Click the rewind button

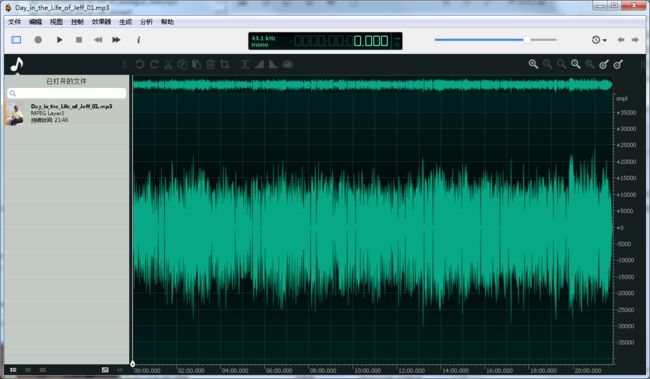pyautogui.click(x=98, y=40)
